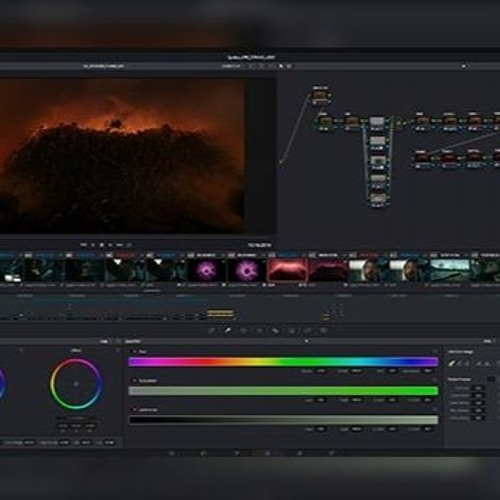Reset the Saturation qualifier using its right-side icon
The width and height of the screenshot is (500, 500).
435,380
